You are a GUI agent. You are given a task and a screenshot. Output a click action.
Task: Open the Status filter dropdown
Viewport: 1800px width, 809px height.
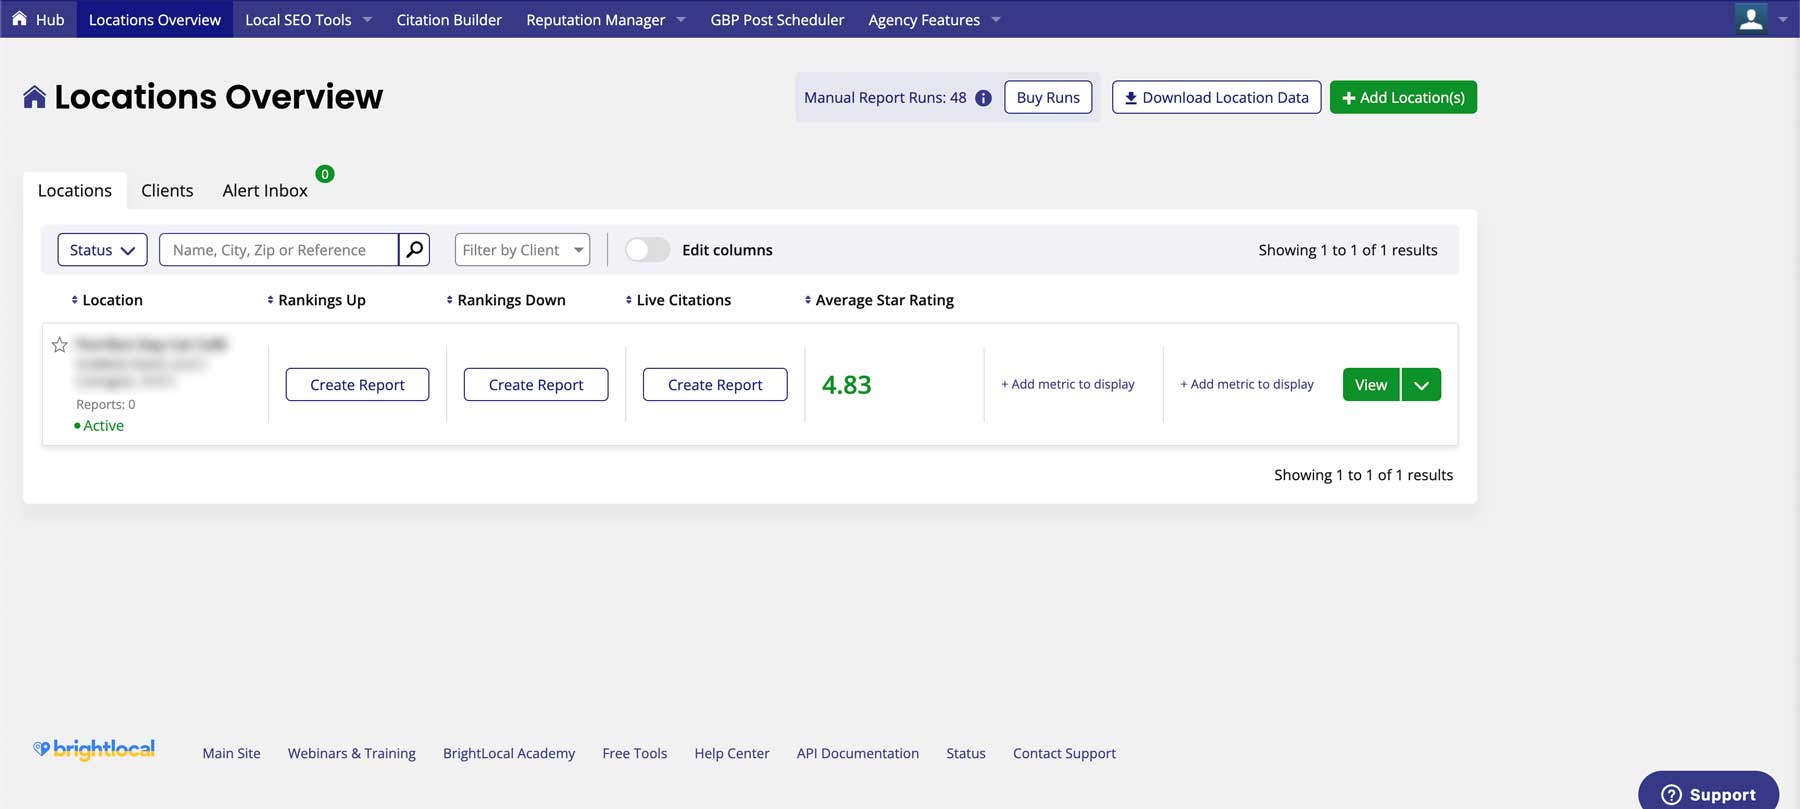tap(102, 250)
